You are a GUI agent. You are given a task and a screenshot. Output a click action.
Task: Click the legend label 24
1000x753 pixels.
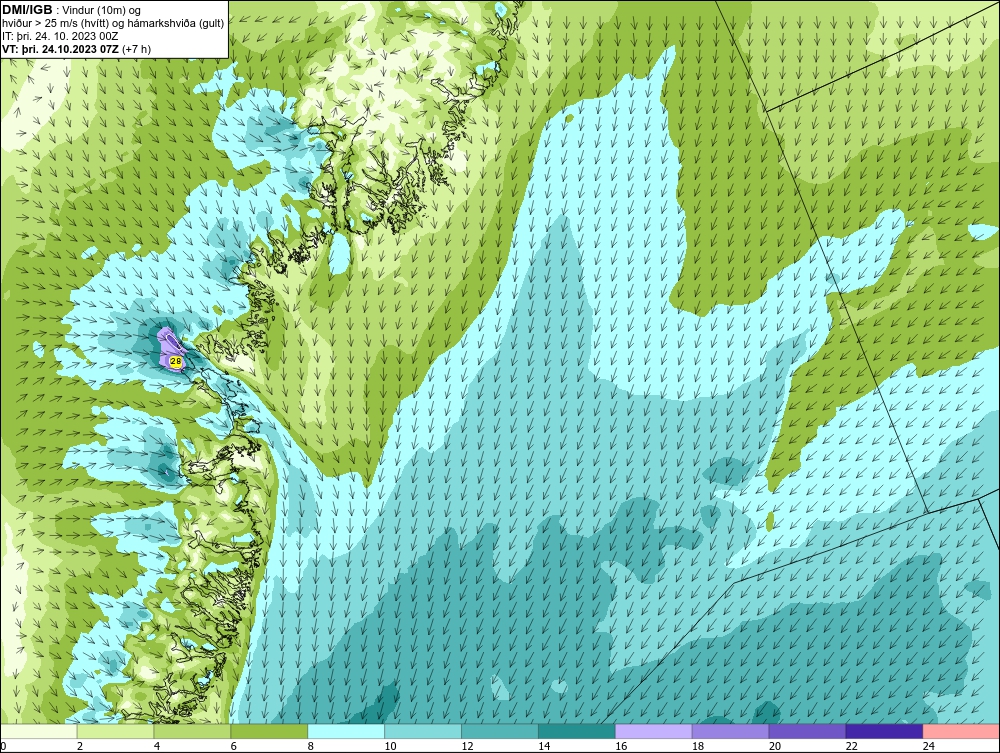929,746
